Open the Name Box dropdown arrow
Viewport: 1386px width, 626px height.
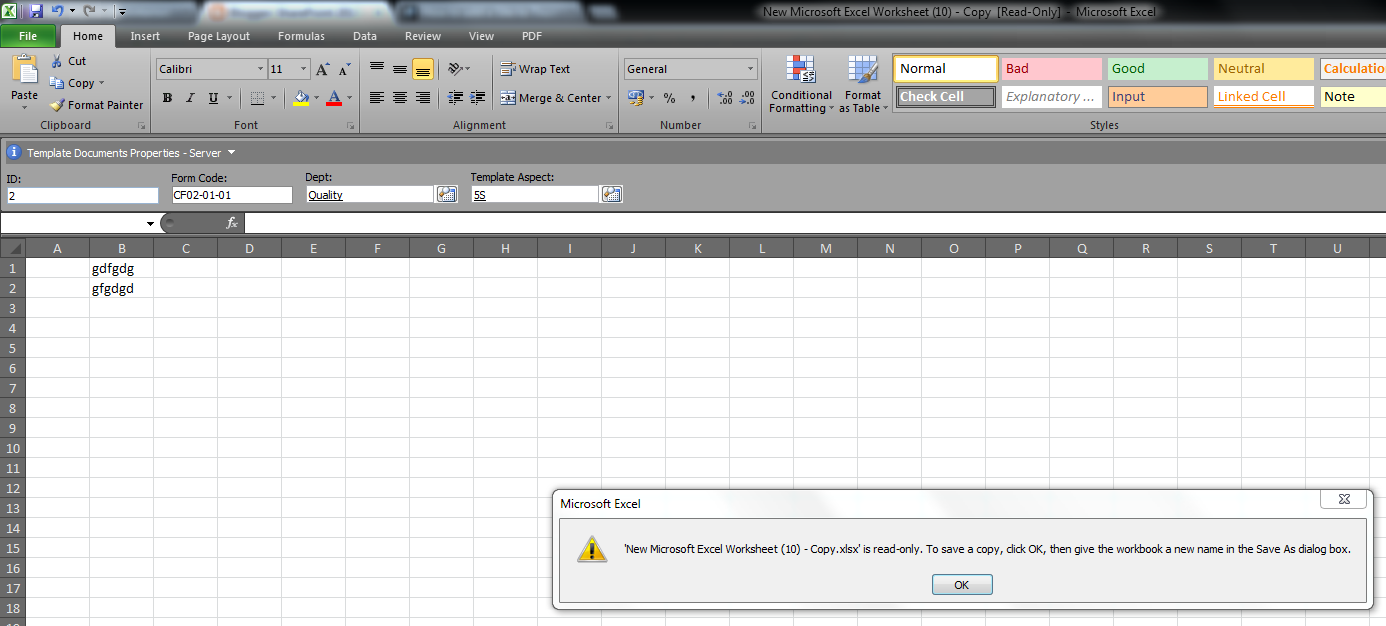click(150, 223)
